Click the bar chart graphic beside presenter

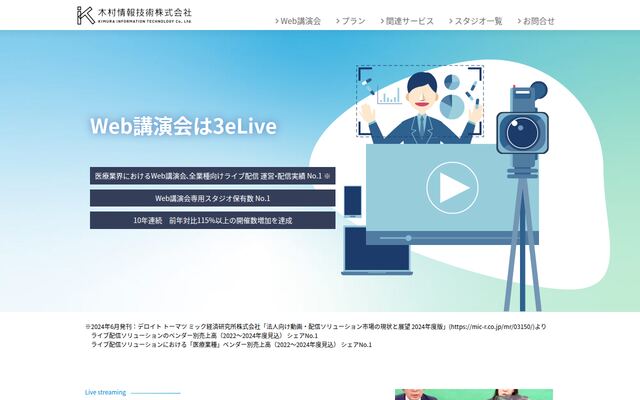tap(389, 95)
